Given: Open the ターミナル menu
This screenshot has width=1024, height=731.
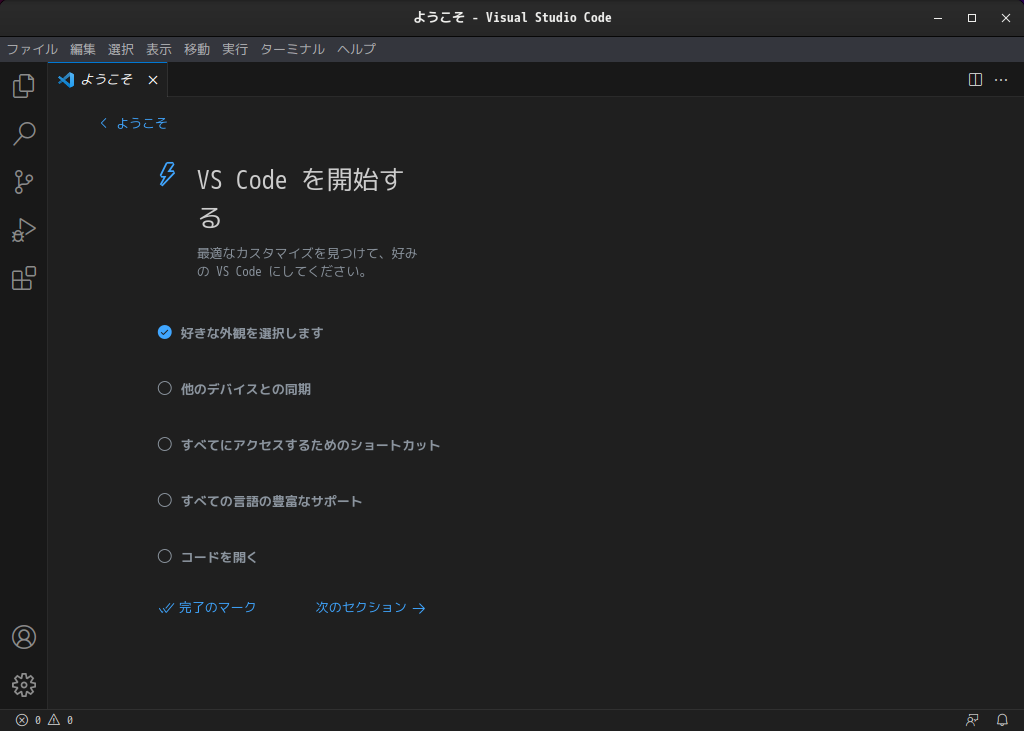Looking at the screenshot, I should pyautogui.click(x=293, y=49).
